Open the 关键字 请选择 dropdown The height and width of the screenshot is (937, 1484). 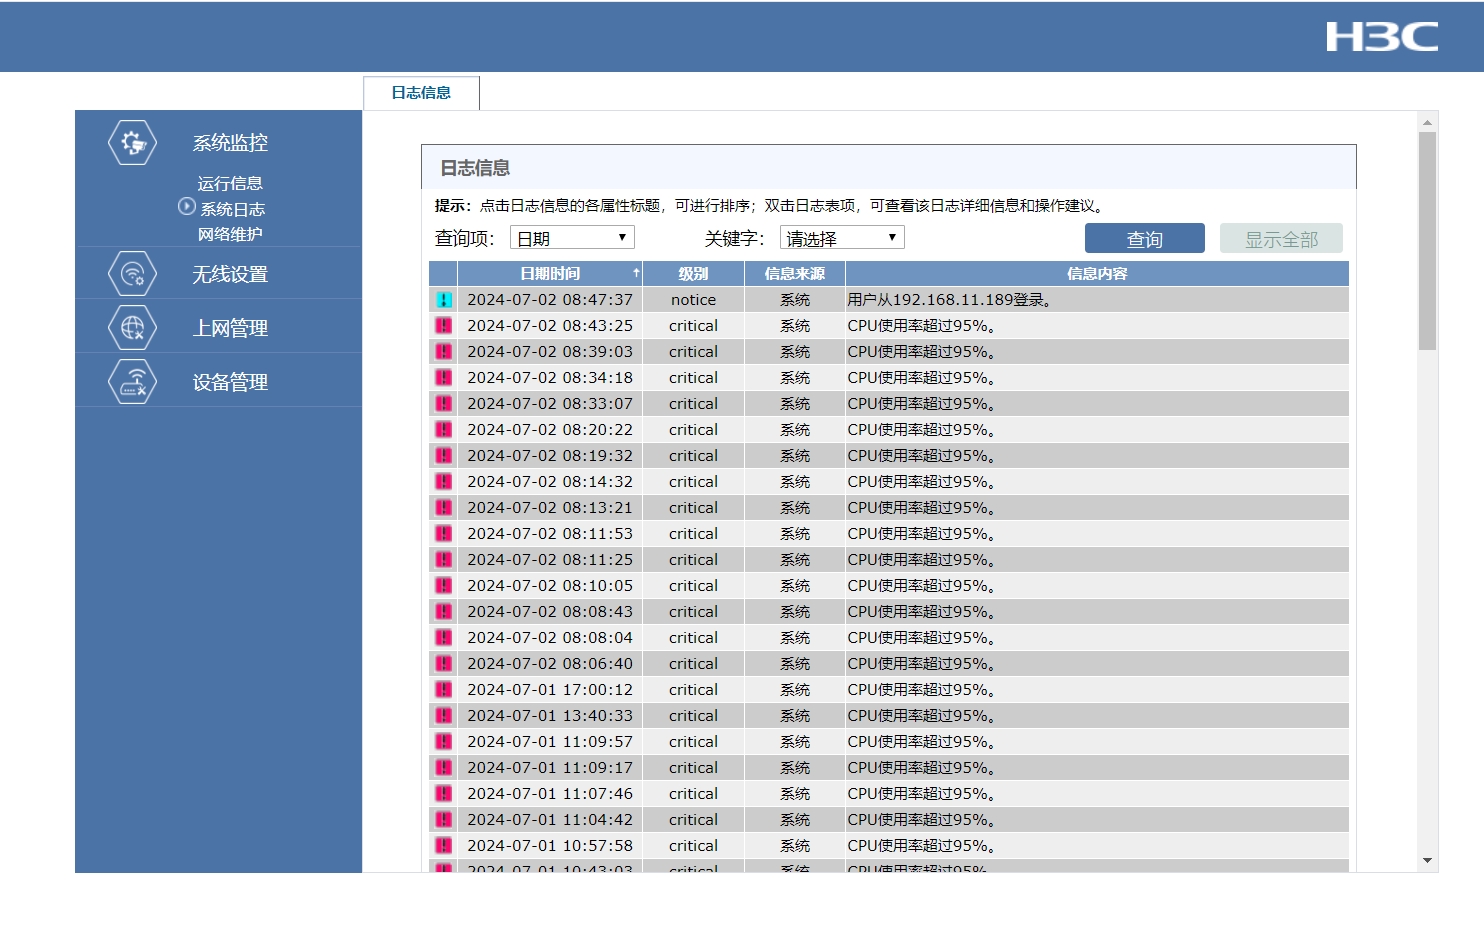click(842, 238)
